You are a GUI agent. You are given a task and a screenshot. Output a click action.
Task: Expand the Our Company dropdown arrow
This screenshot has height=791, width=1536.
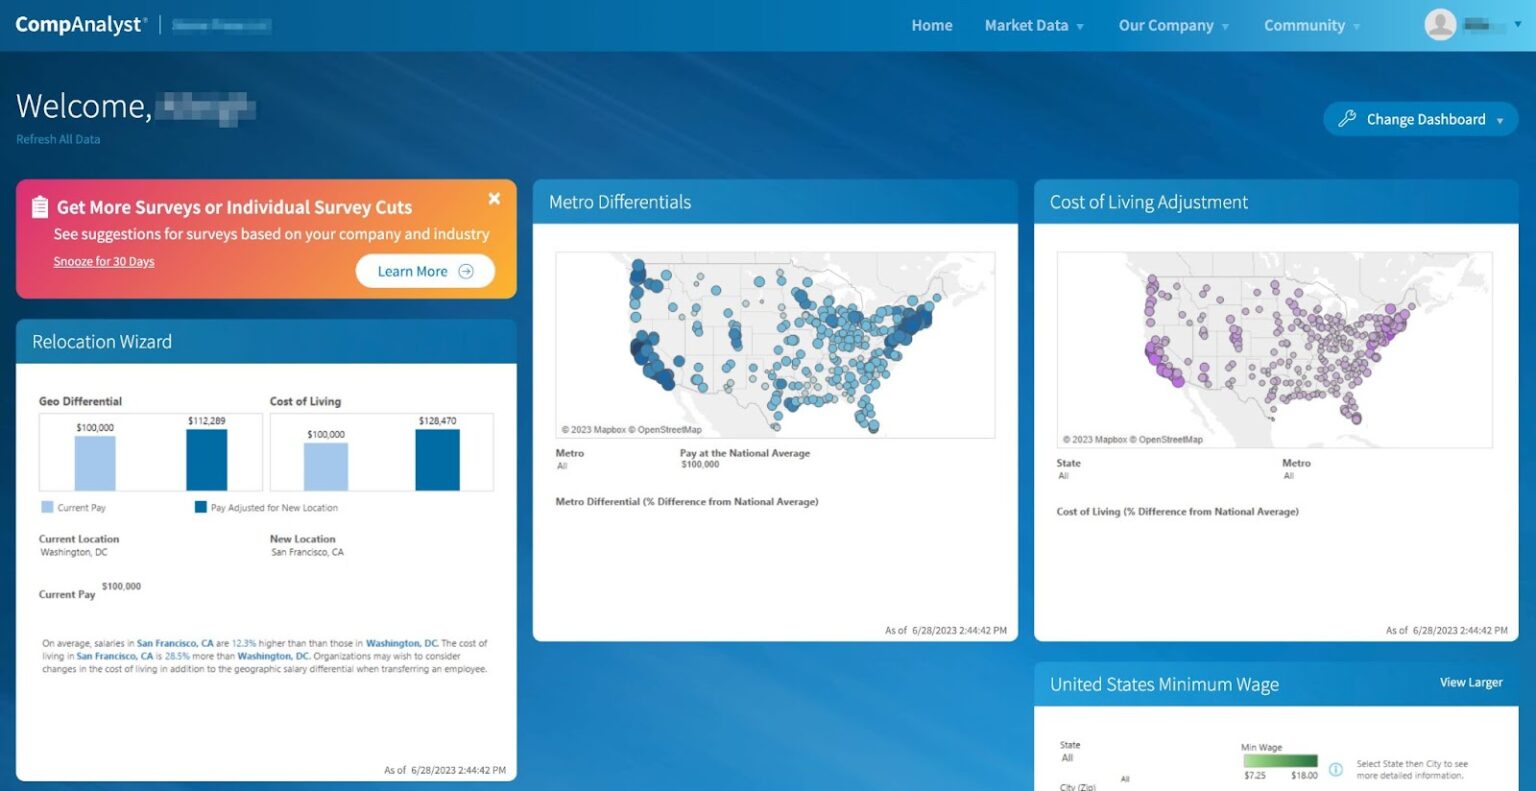click(x=1225, y=27)
